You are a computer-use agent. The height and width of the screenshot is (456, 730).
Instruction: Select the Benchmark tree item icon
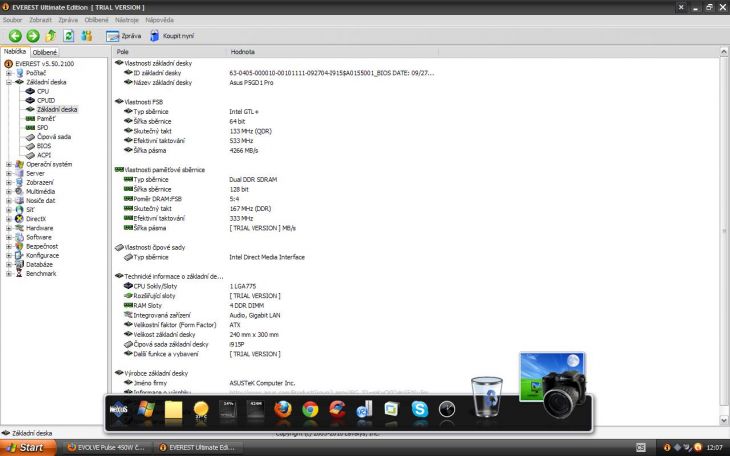point(19,273)
